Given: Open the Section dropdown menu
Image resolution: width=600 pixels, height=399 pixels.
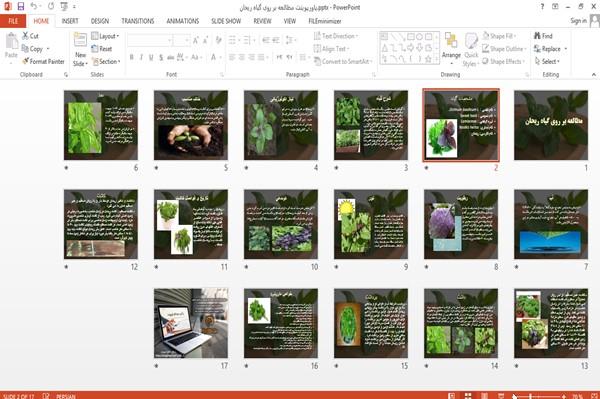Looking at the screenshot, I should pos(106,61).
